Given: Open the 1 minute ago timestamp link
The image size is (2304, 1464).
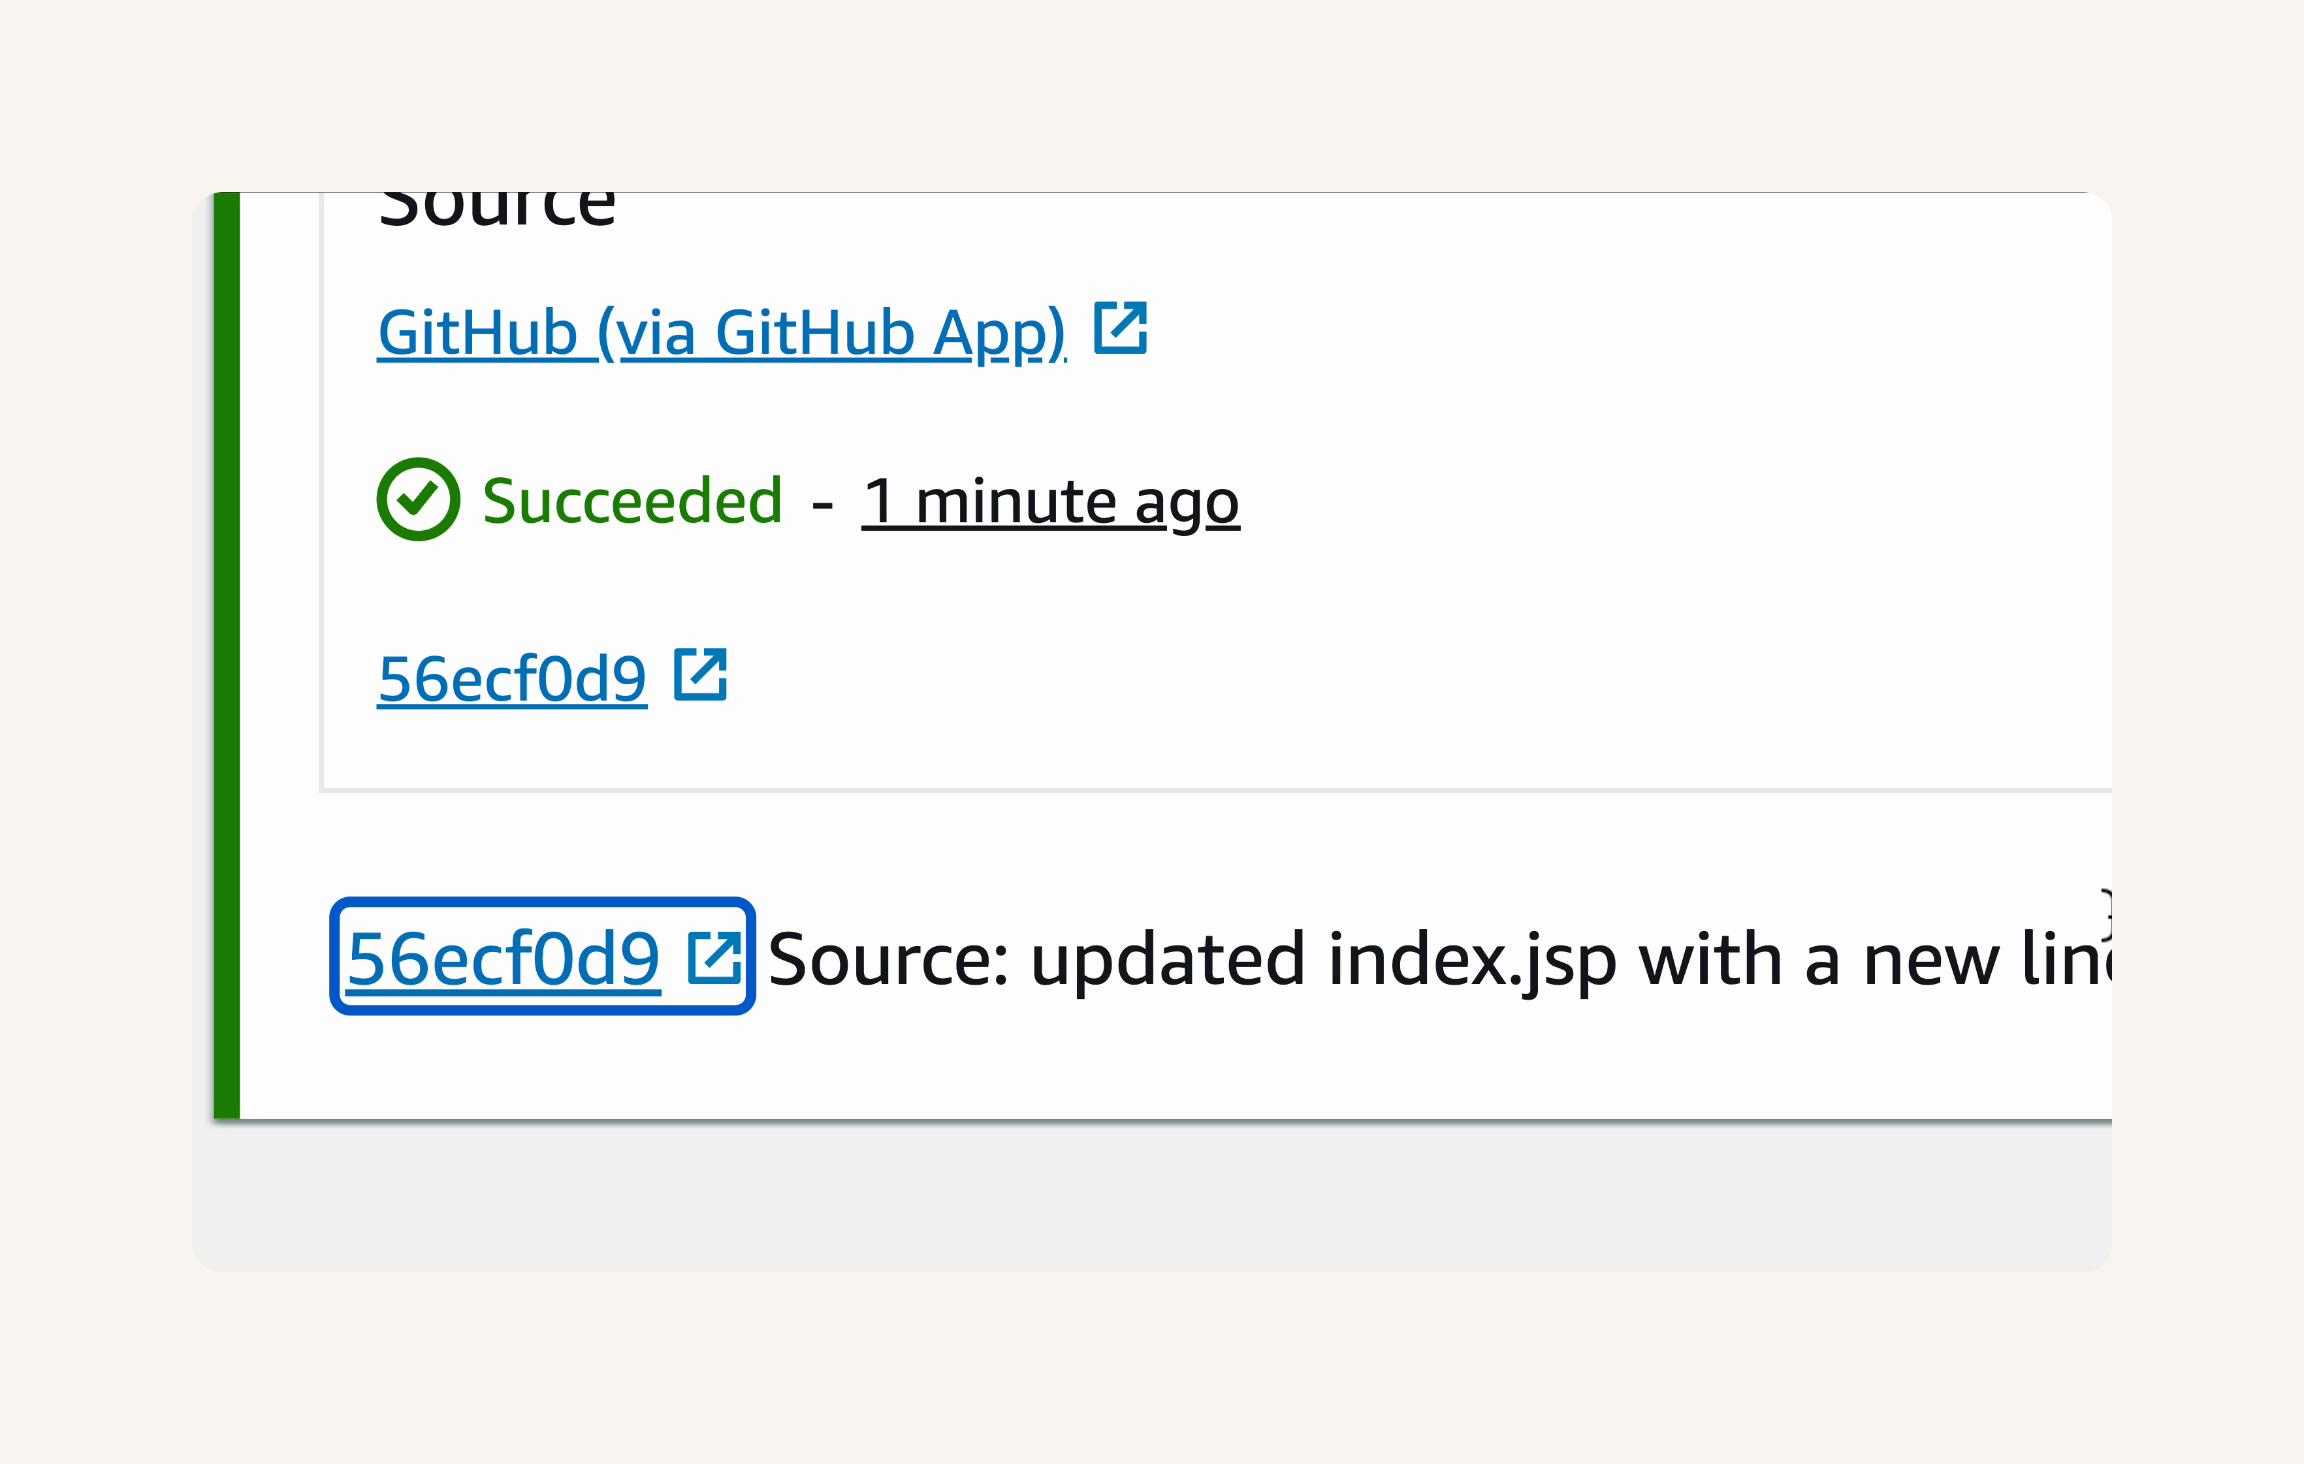Looking at the screenshot, I should coord(1050,501).
